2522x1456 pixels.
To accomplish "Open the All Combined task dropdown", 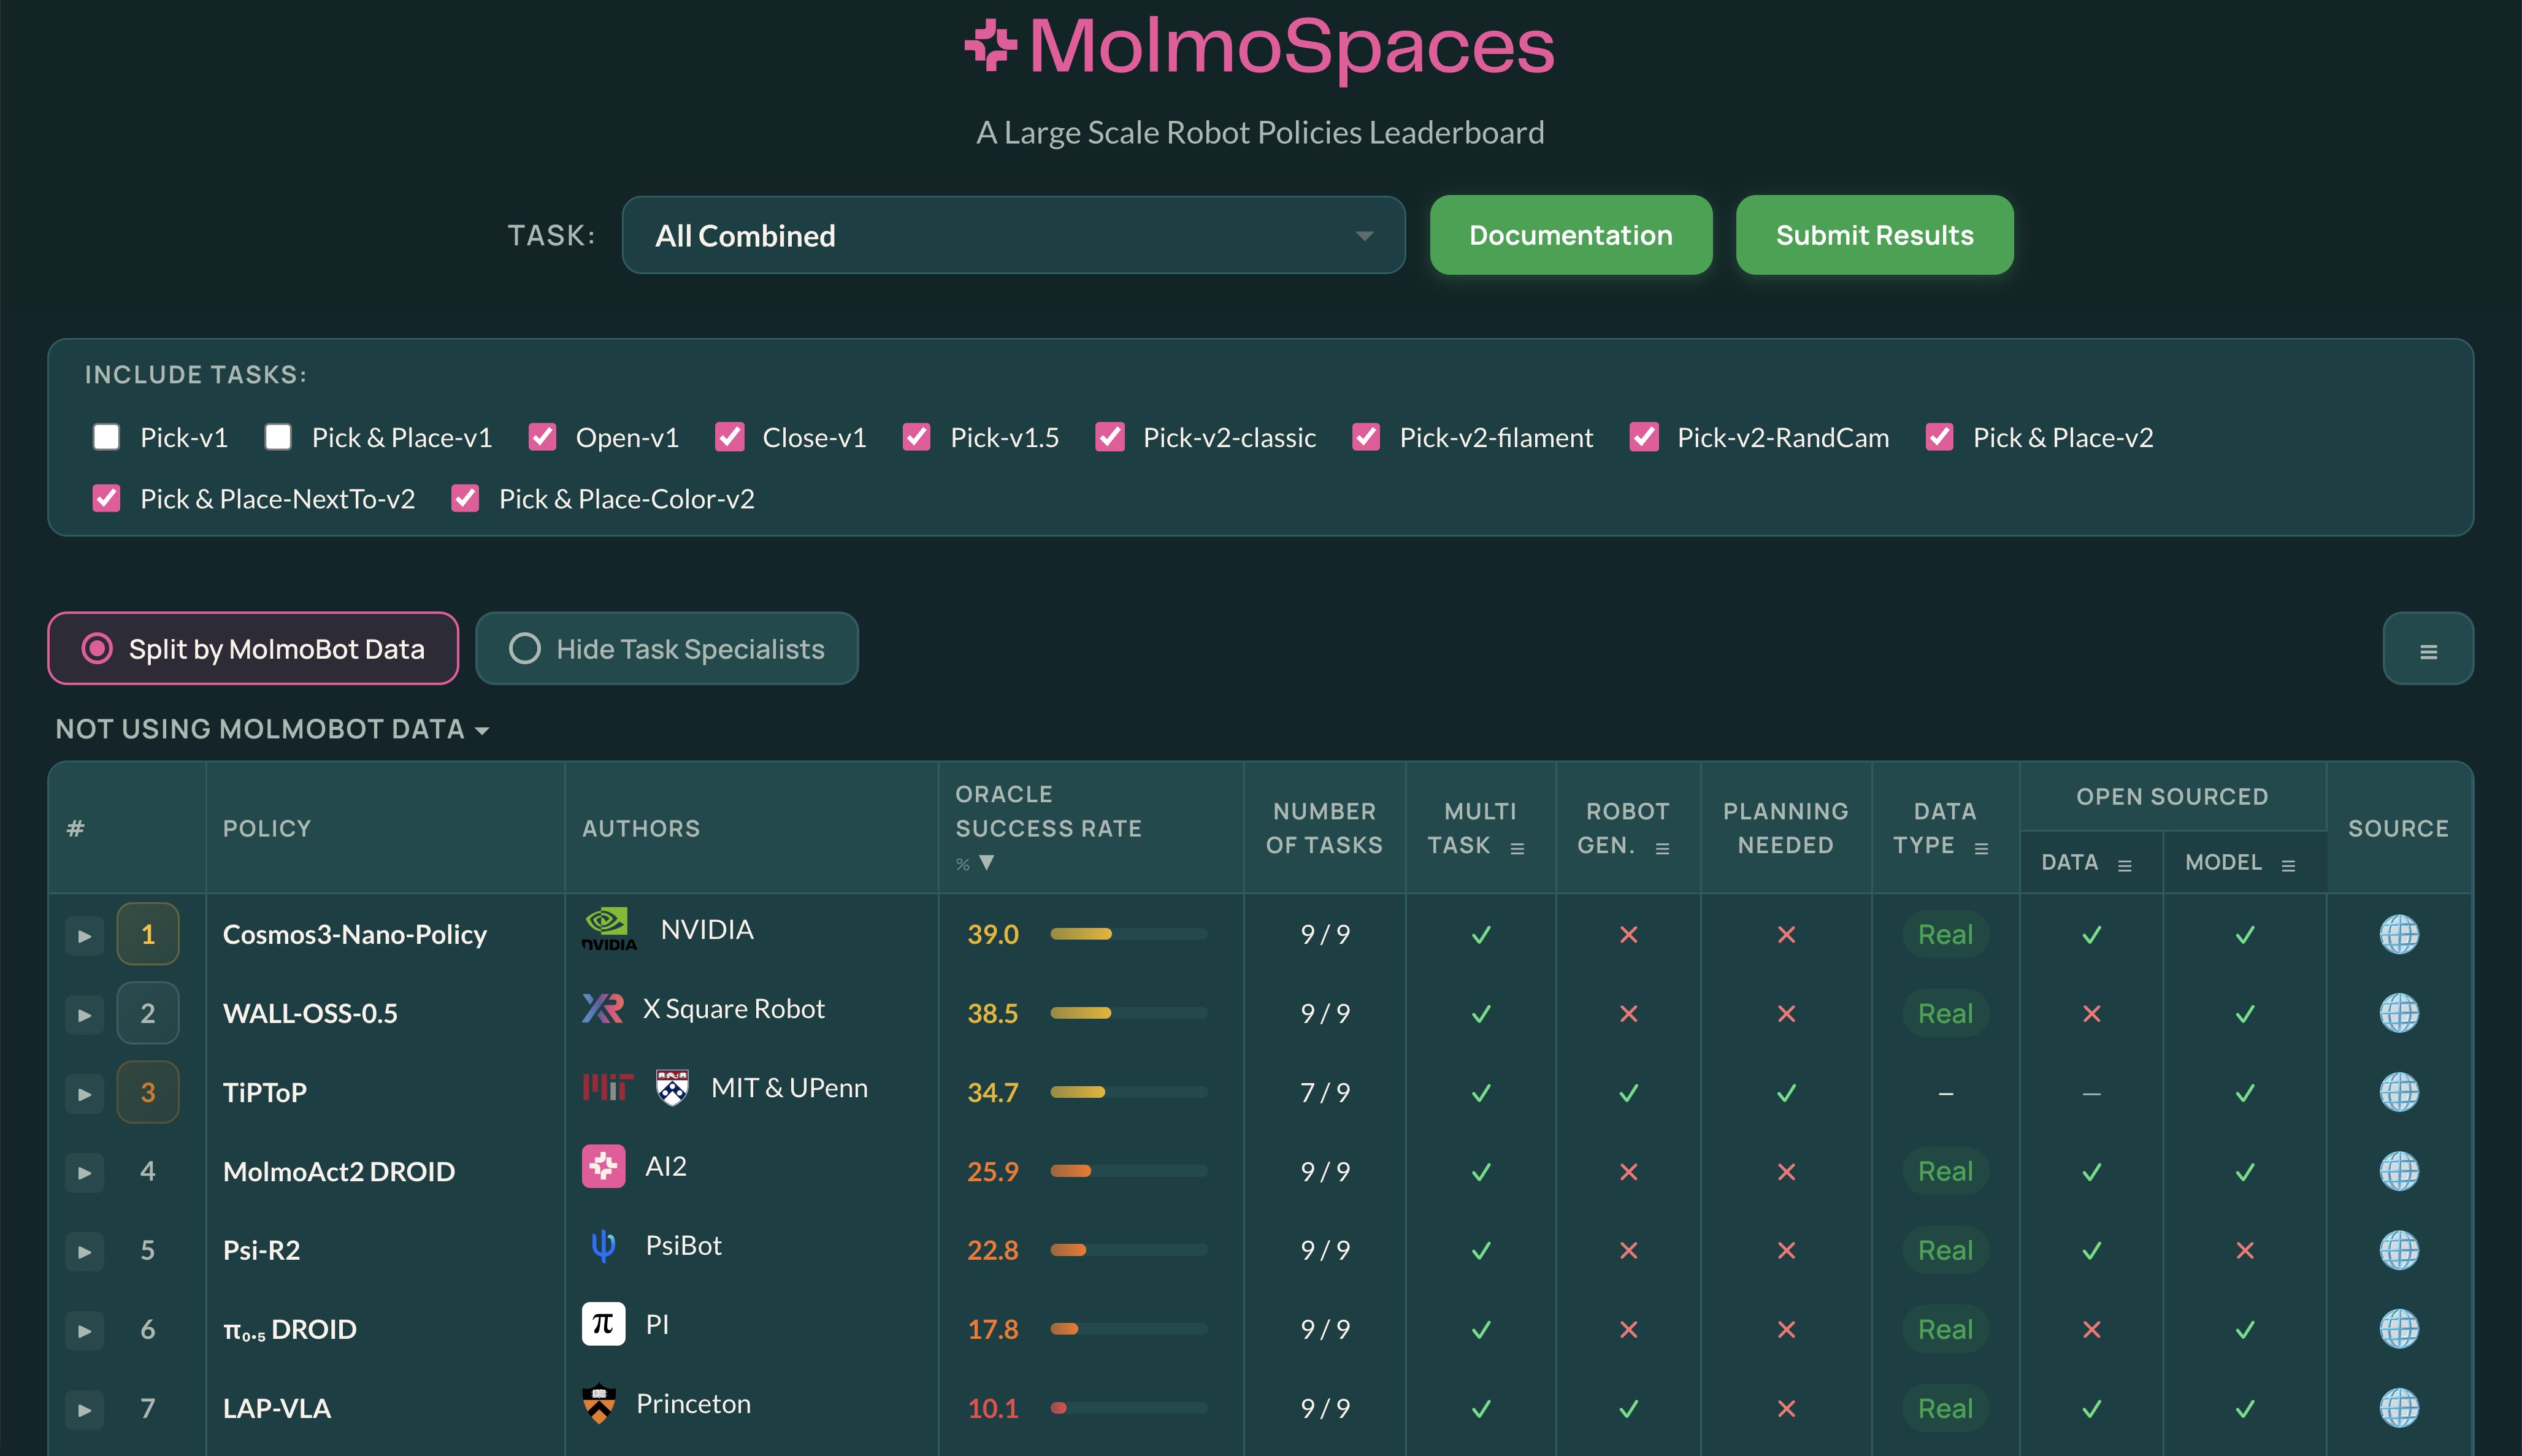I will [x=1013, y=235].
